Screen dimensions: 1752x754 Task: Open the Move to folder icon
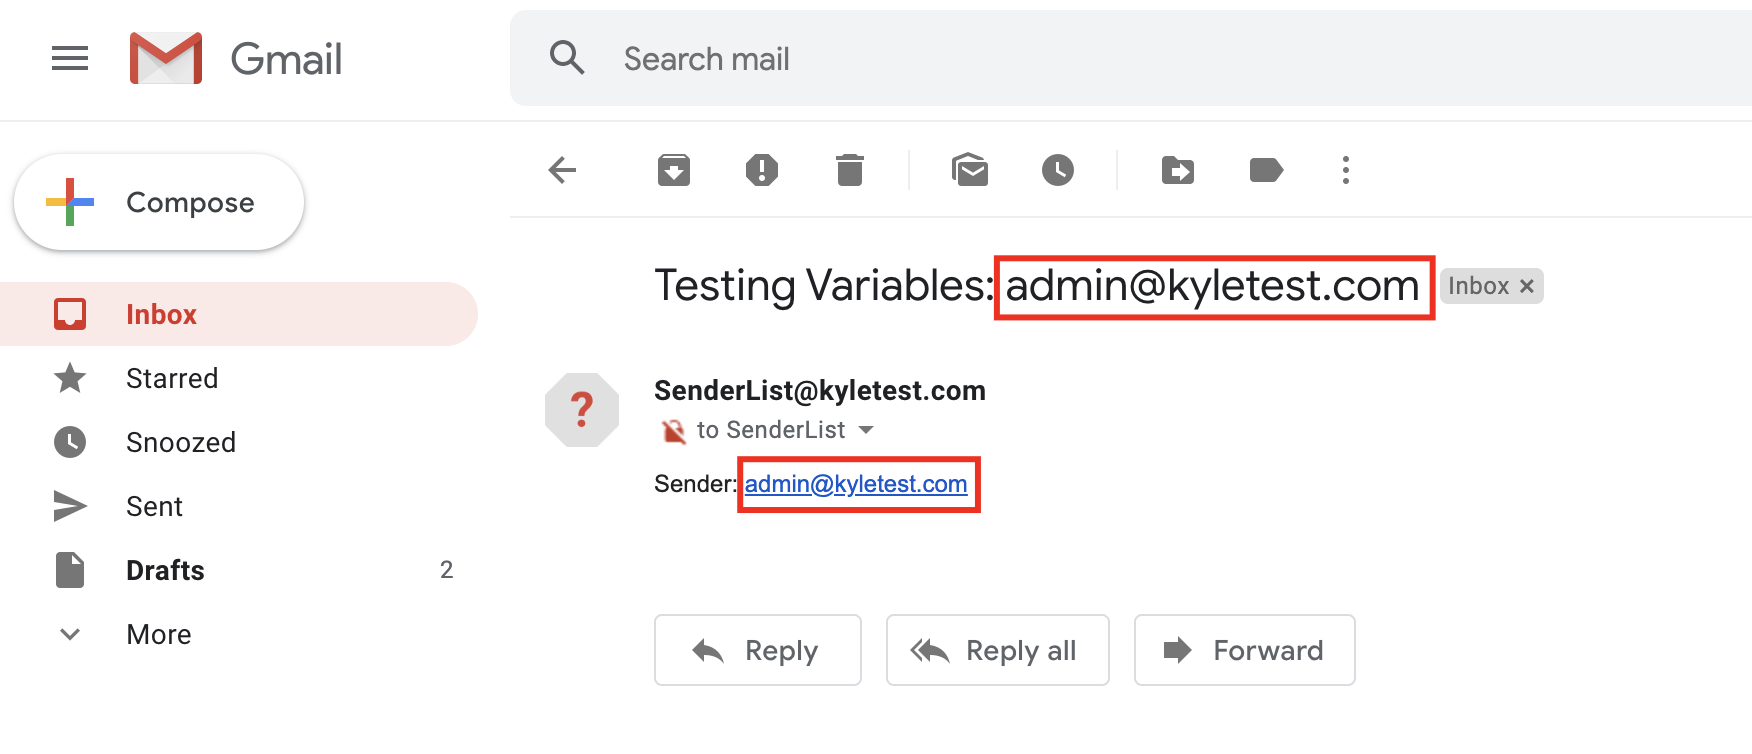tap(1178, 170)
